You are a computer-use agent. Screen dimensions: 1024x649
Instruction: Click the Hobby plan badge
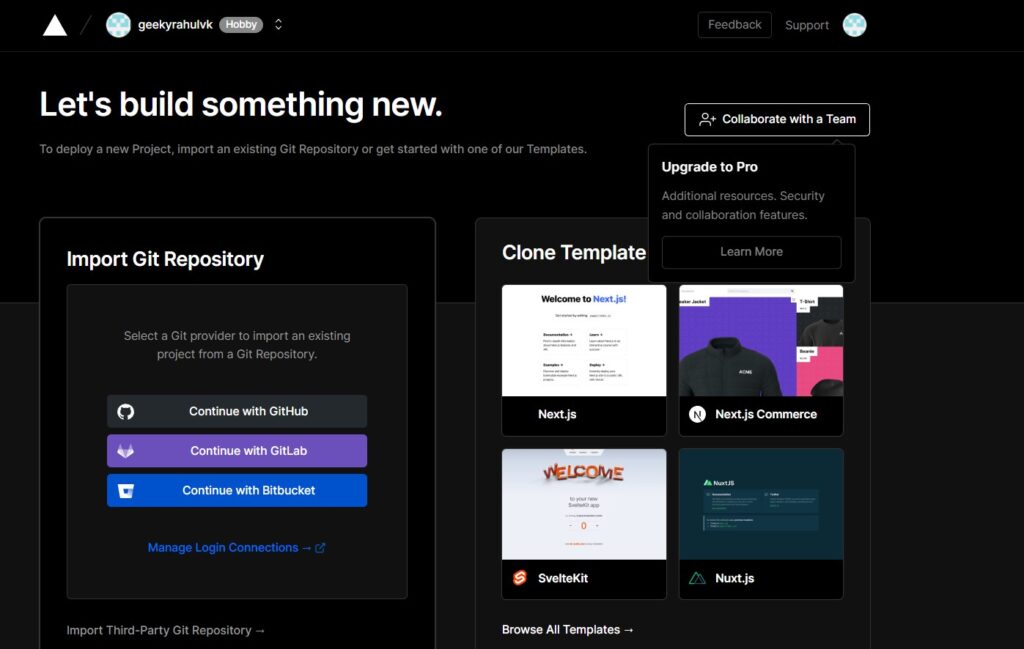pyautogui.click(x=241, y=25)
